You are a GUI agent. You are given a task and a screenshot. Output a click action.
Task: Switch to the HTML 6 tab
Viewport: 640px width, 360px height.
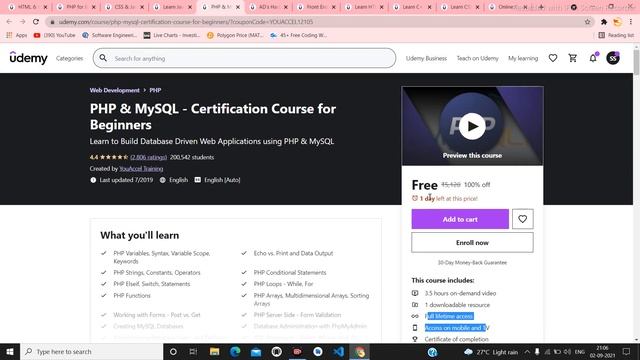(x=27, y=7)
